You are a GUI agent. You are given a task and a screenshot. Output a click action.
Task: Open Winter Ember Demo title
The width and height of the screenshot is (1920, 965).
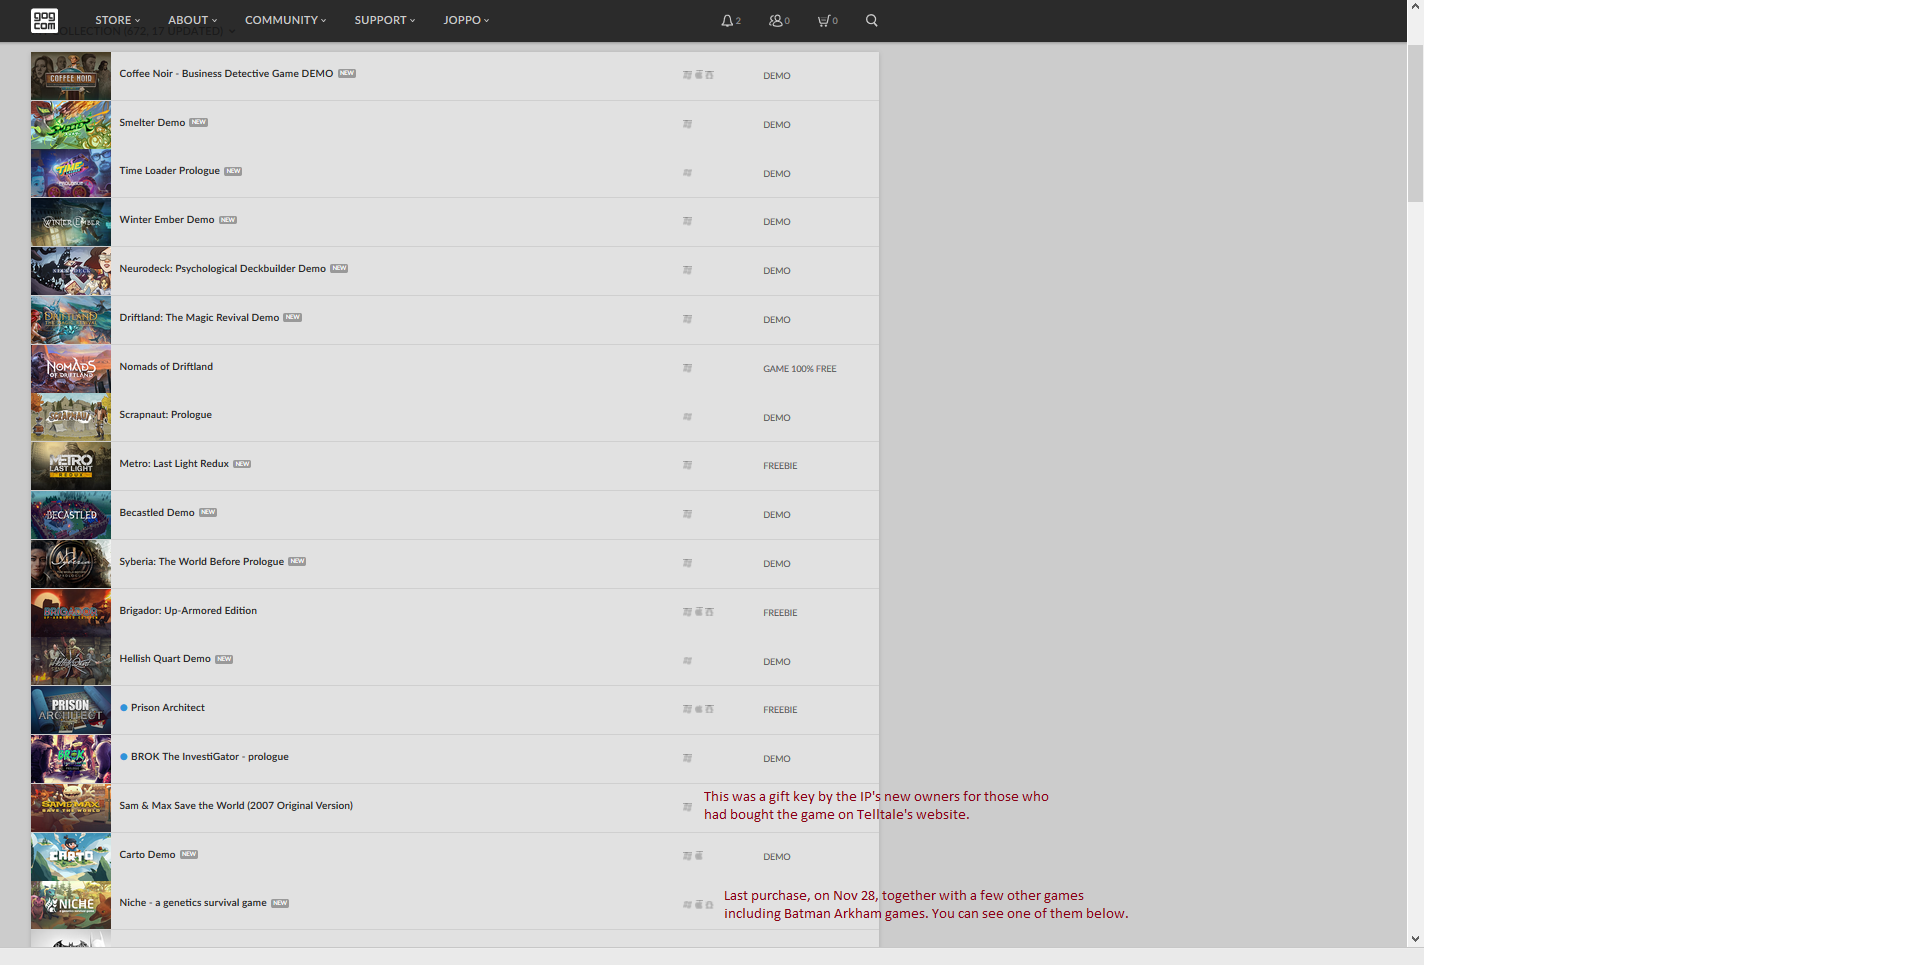tap(167, 220)
